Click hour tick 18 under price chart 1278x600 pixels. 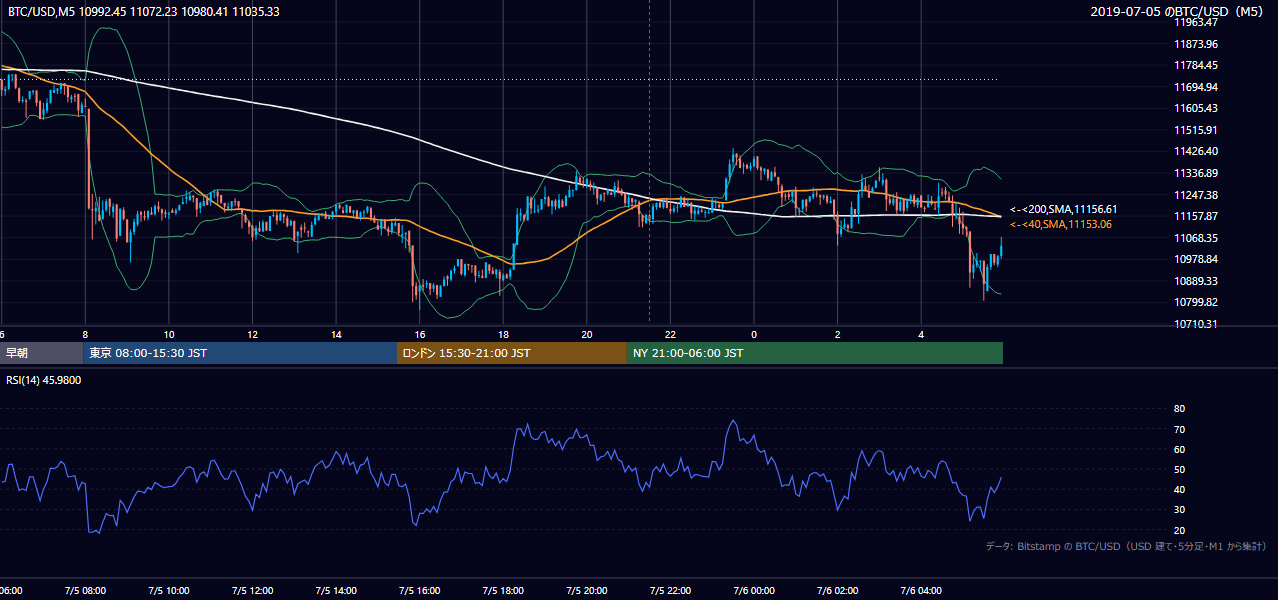point(503,335)
